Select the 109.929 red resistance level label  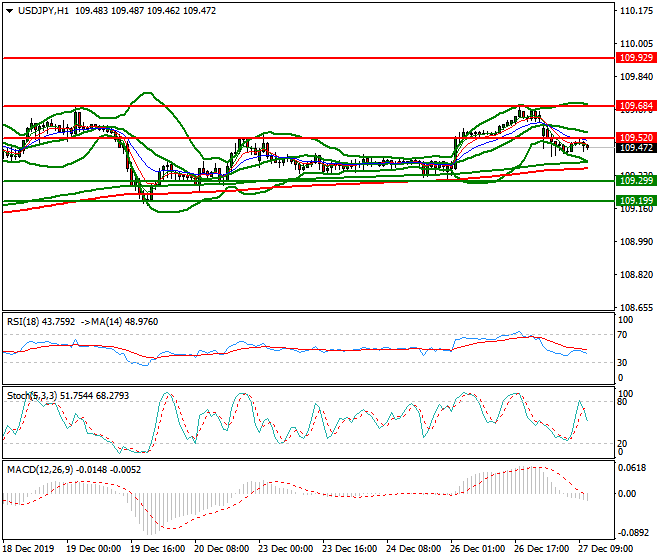pos(636,58)
